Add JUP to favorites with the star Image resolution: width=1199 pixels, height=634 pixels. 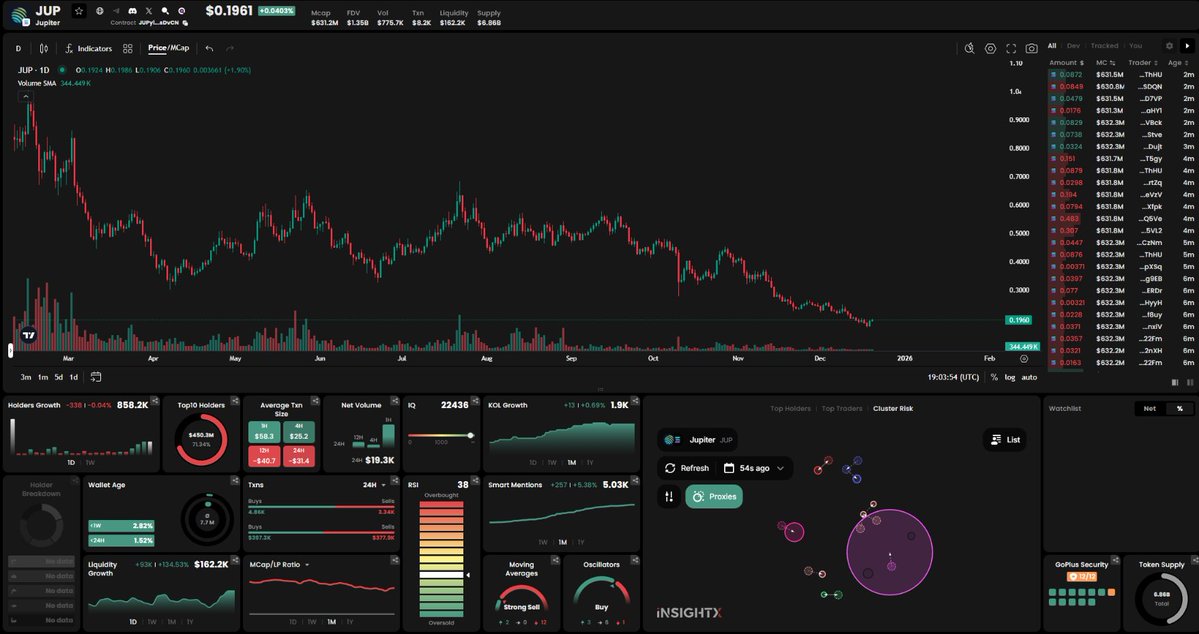[x=79, y=11]
